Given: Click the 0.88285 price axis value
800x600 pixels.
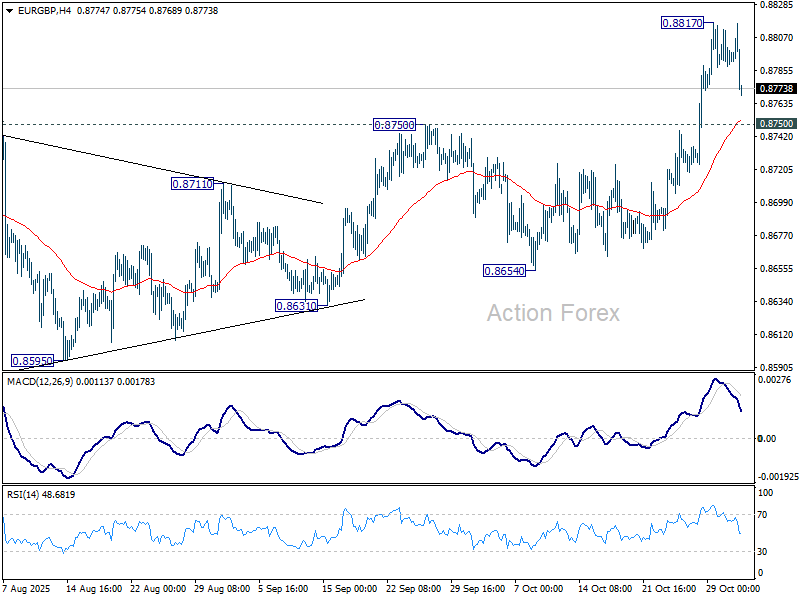Looking at the screenshot, I should pyautogui.click(x=776, y=5).
